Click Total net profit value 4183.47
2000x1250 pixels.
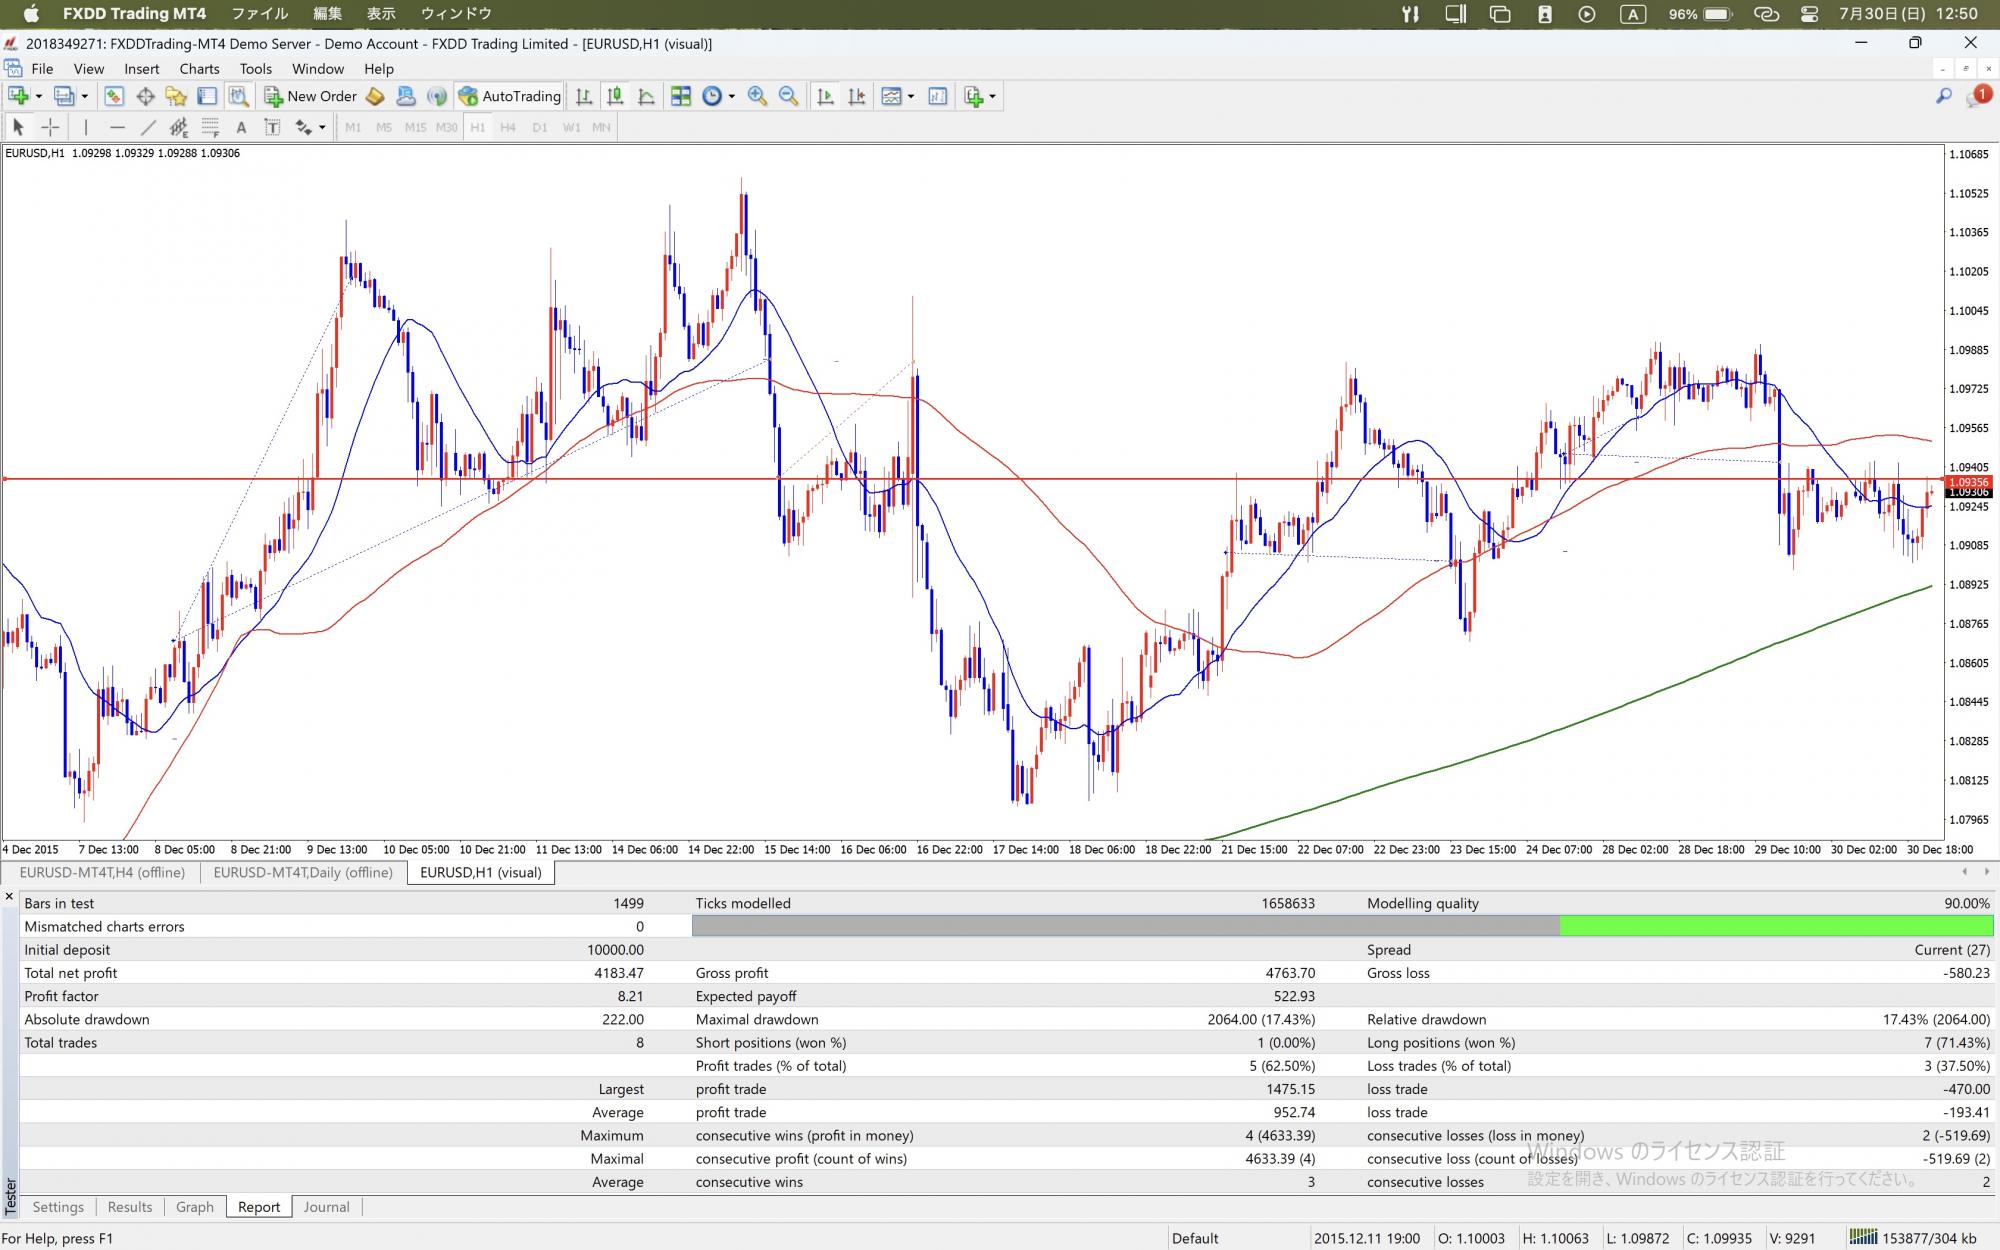click(x=619, y=973)
